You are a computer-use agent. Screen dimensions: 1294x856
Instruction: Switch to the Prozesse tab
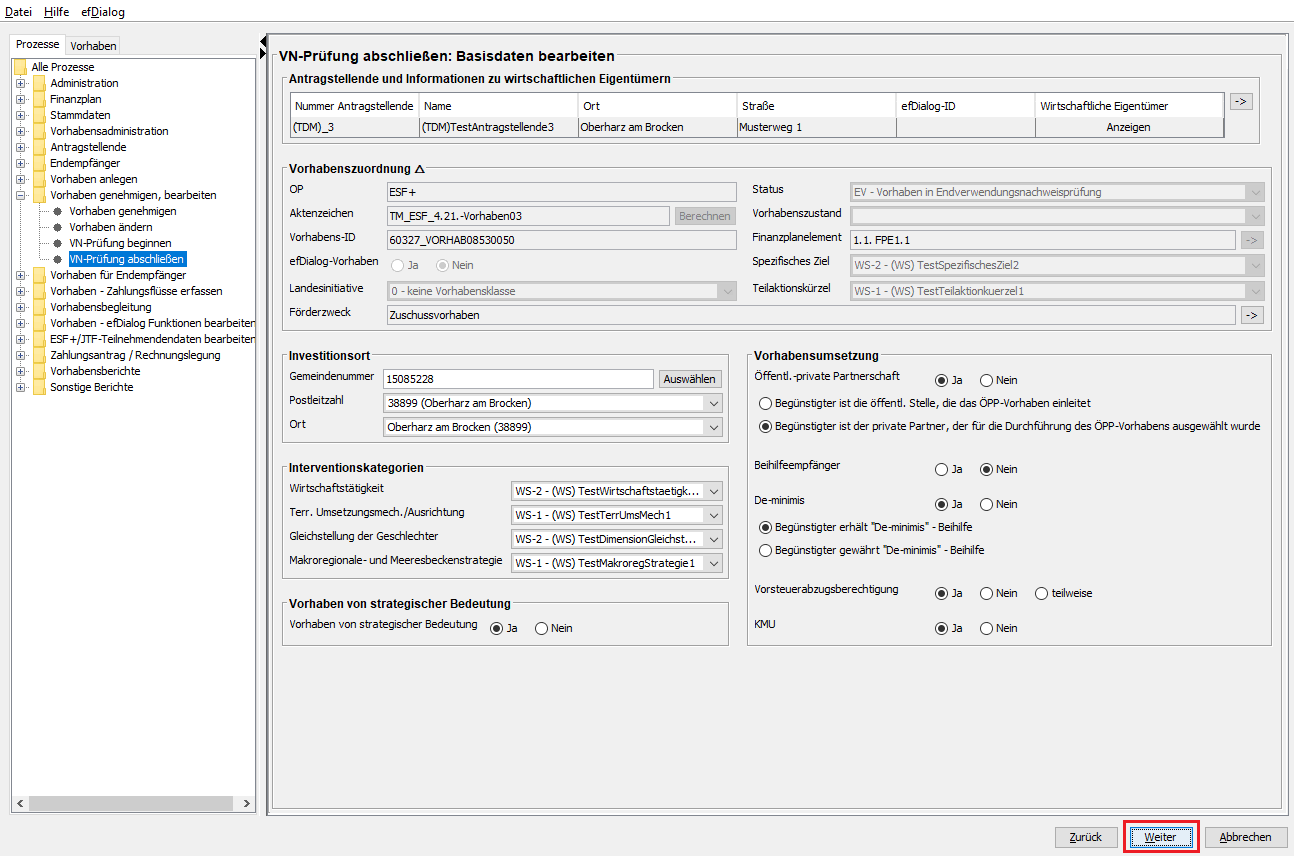(38, 44)
